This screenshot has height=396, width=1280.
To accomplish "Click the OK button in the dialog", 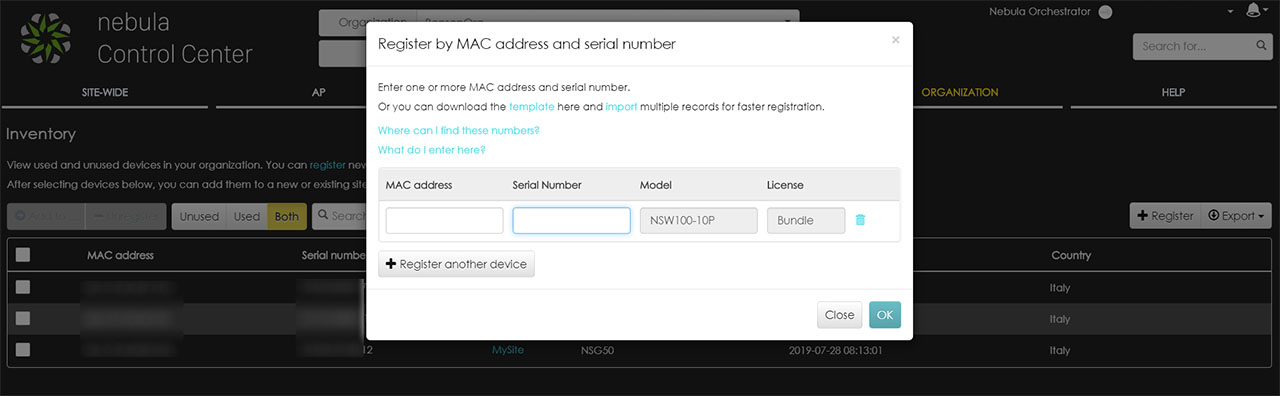I will [885, 315].
